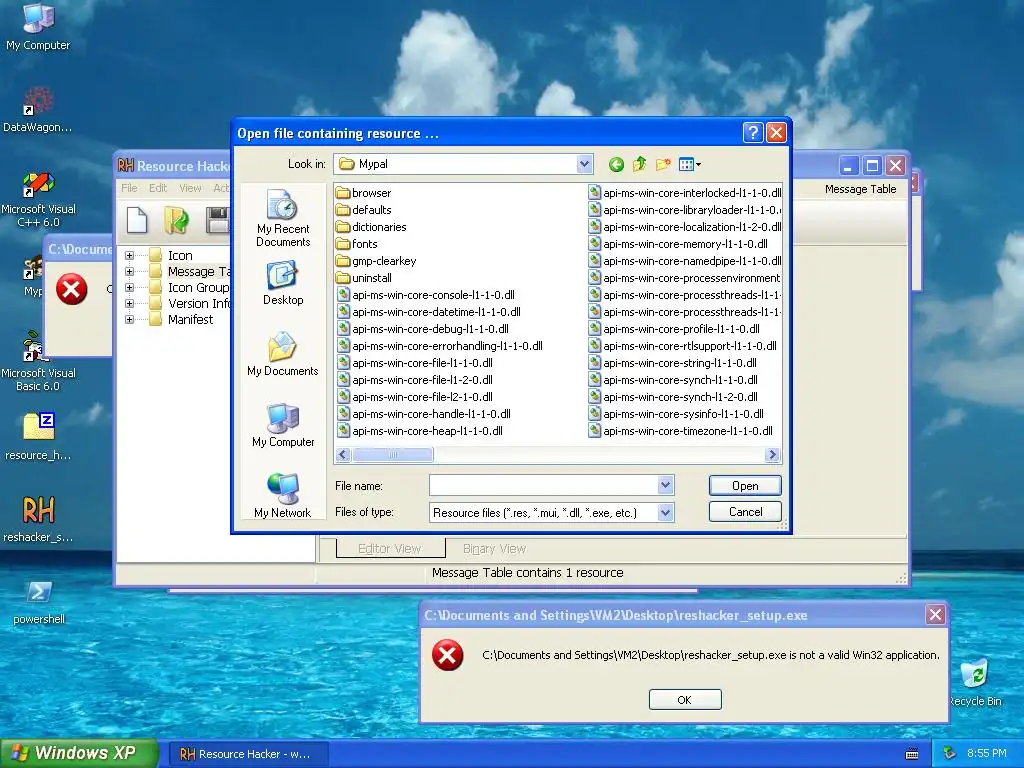The width and height of the screenshot is (1024, 768).
Task: Go up one folder level icon
Action: (639, 165)
